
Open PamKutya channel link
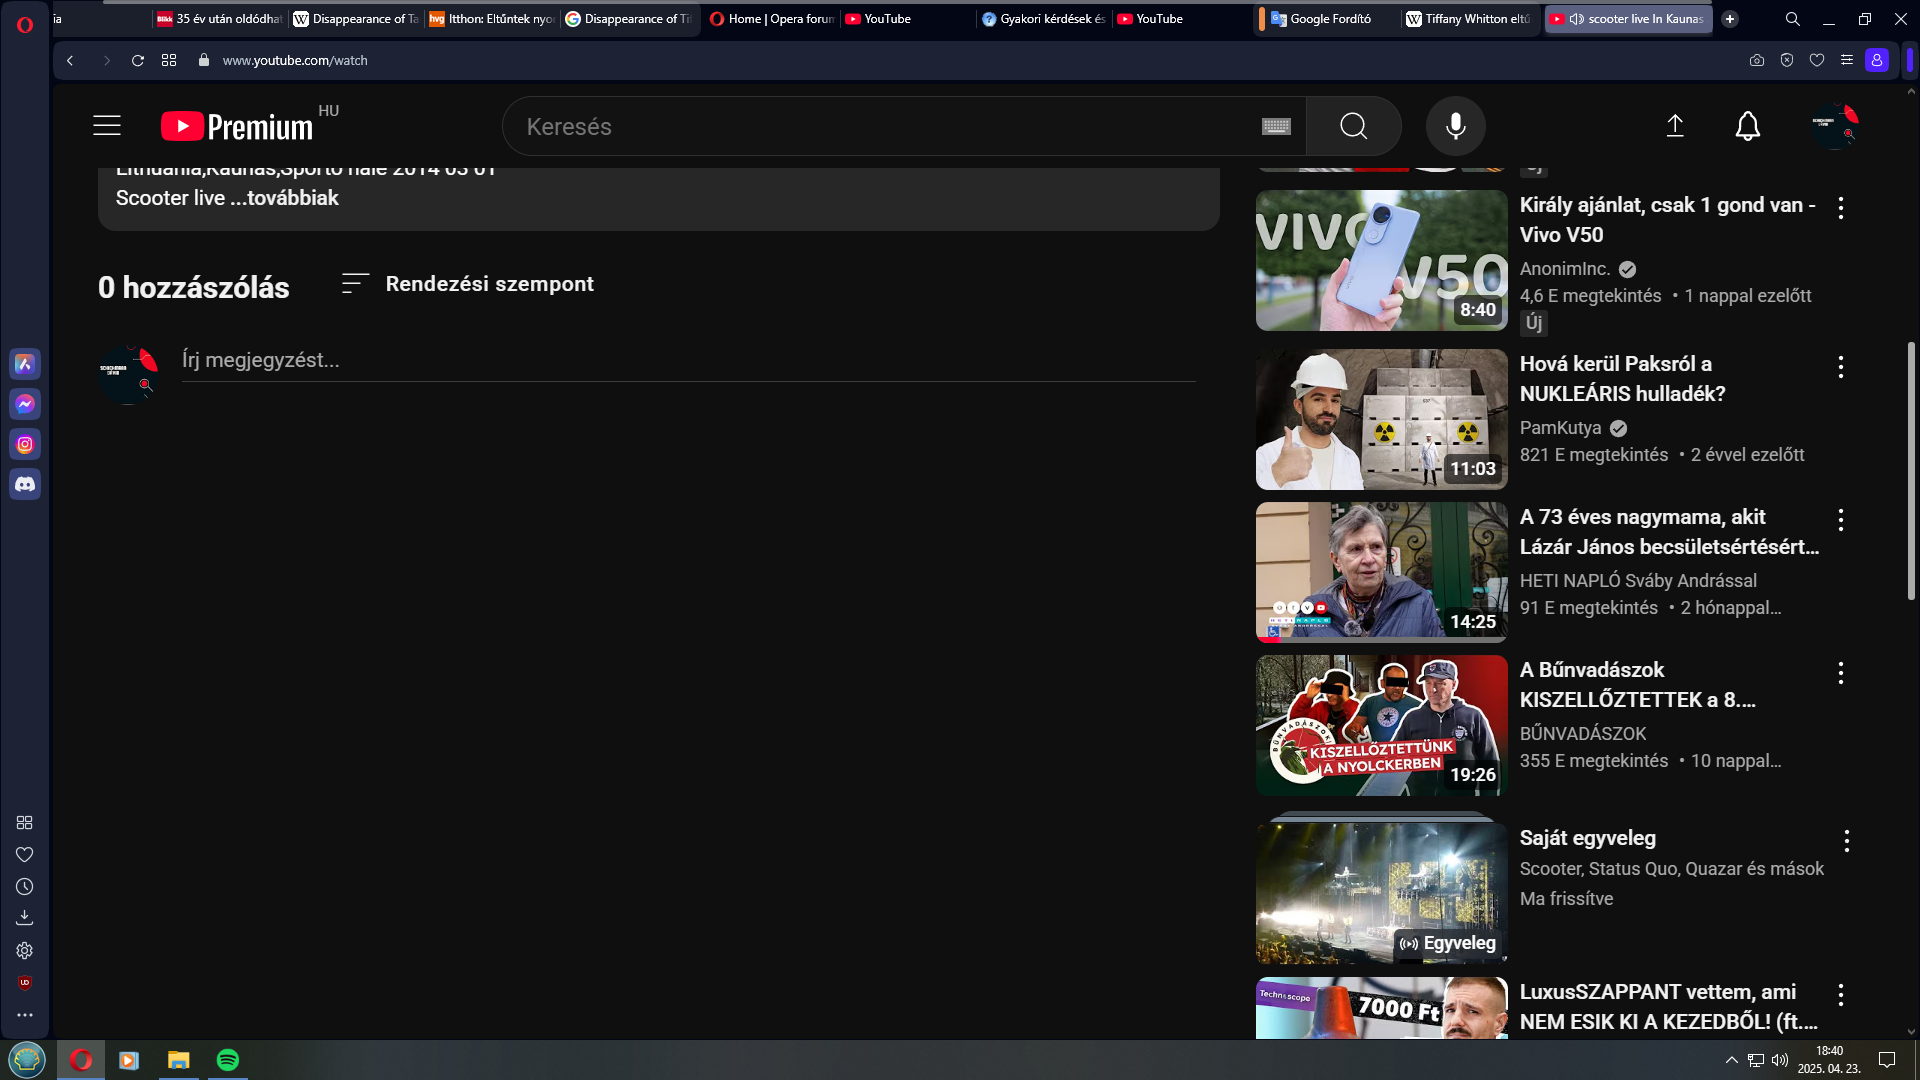pyautogui.click(x=1560, y=428)
